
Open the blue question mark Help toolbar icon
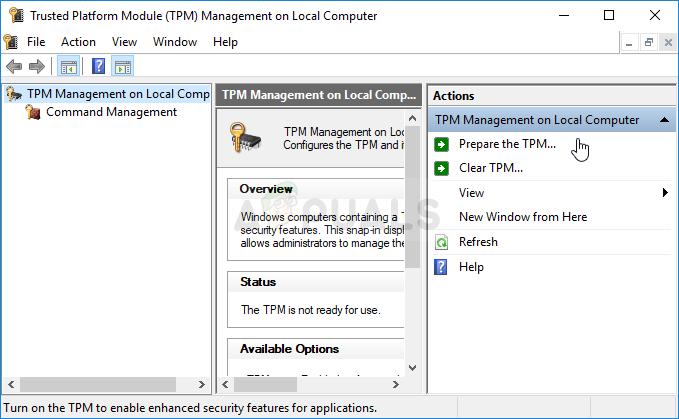tap(98, 66)
